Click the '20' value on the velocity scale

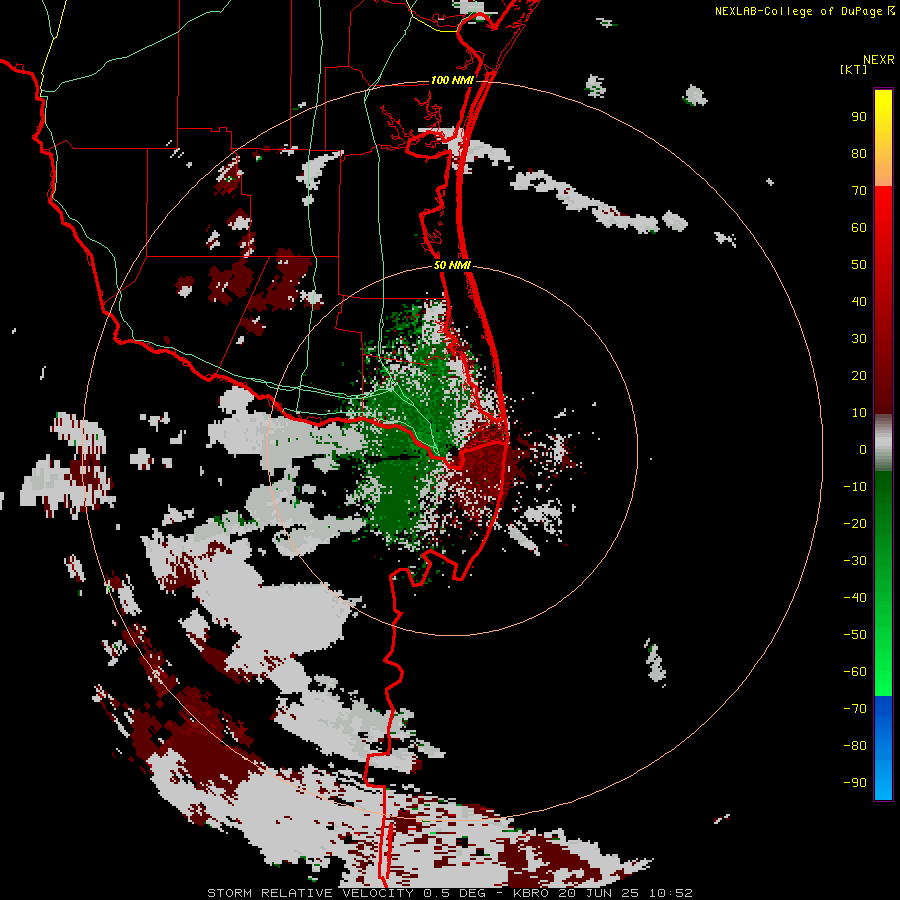coord(859,375)
